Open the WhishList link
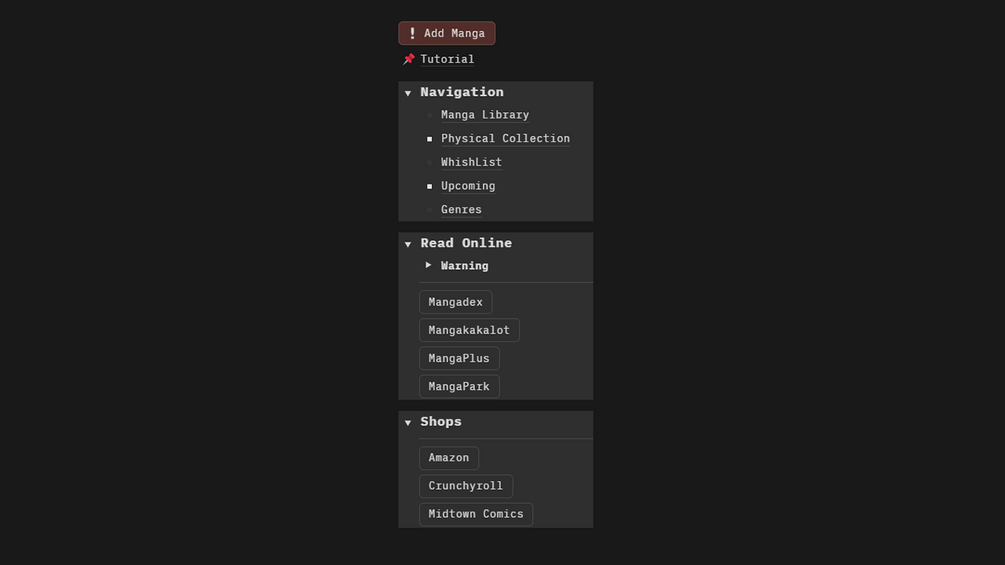This screenshot has height=565, width=1005. (x=471, y=162)
